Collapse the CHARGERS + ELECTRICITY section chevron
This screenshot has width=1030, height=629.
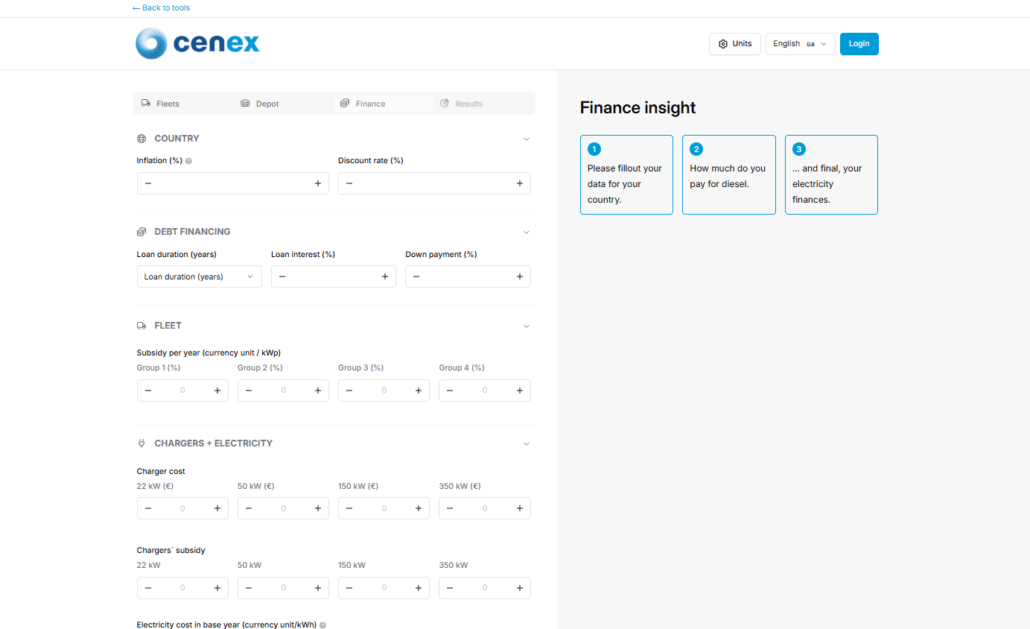click(526, 444)
